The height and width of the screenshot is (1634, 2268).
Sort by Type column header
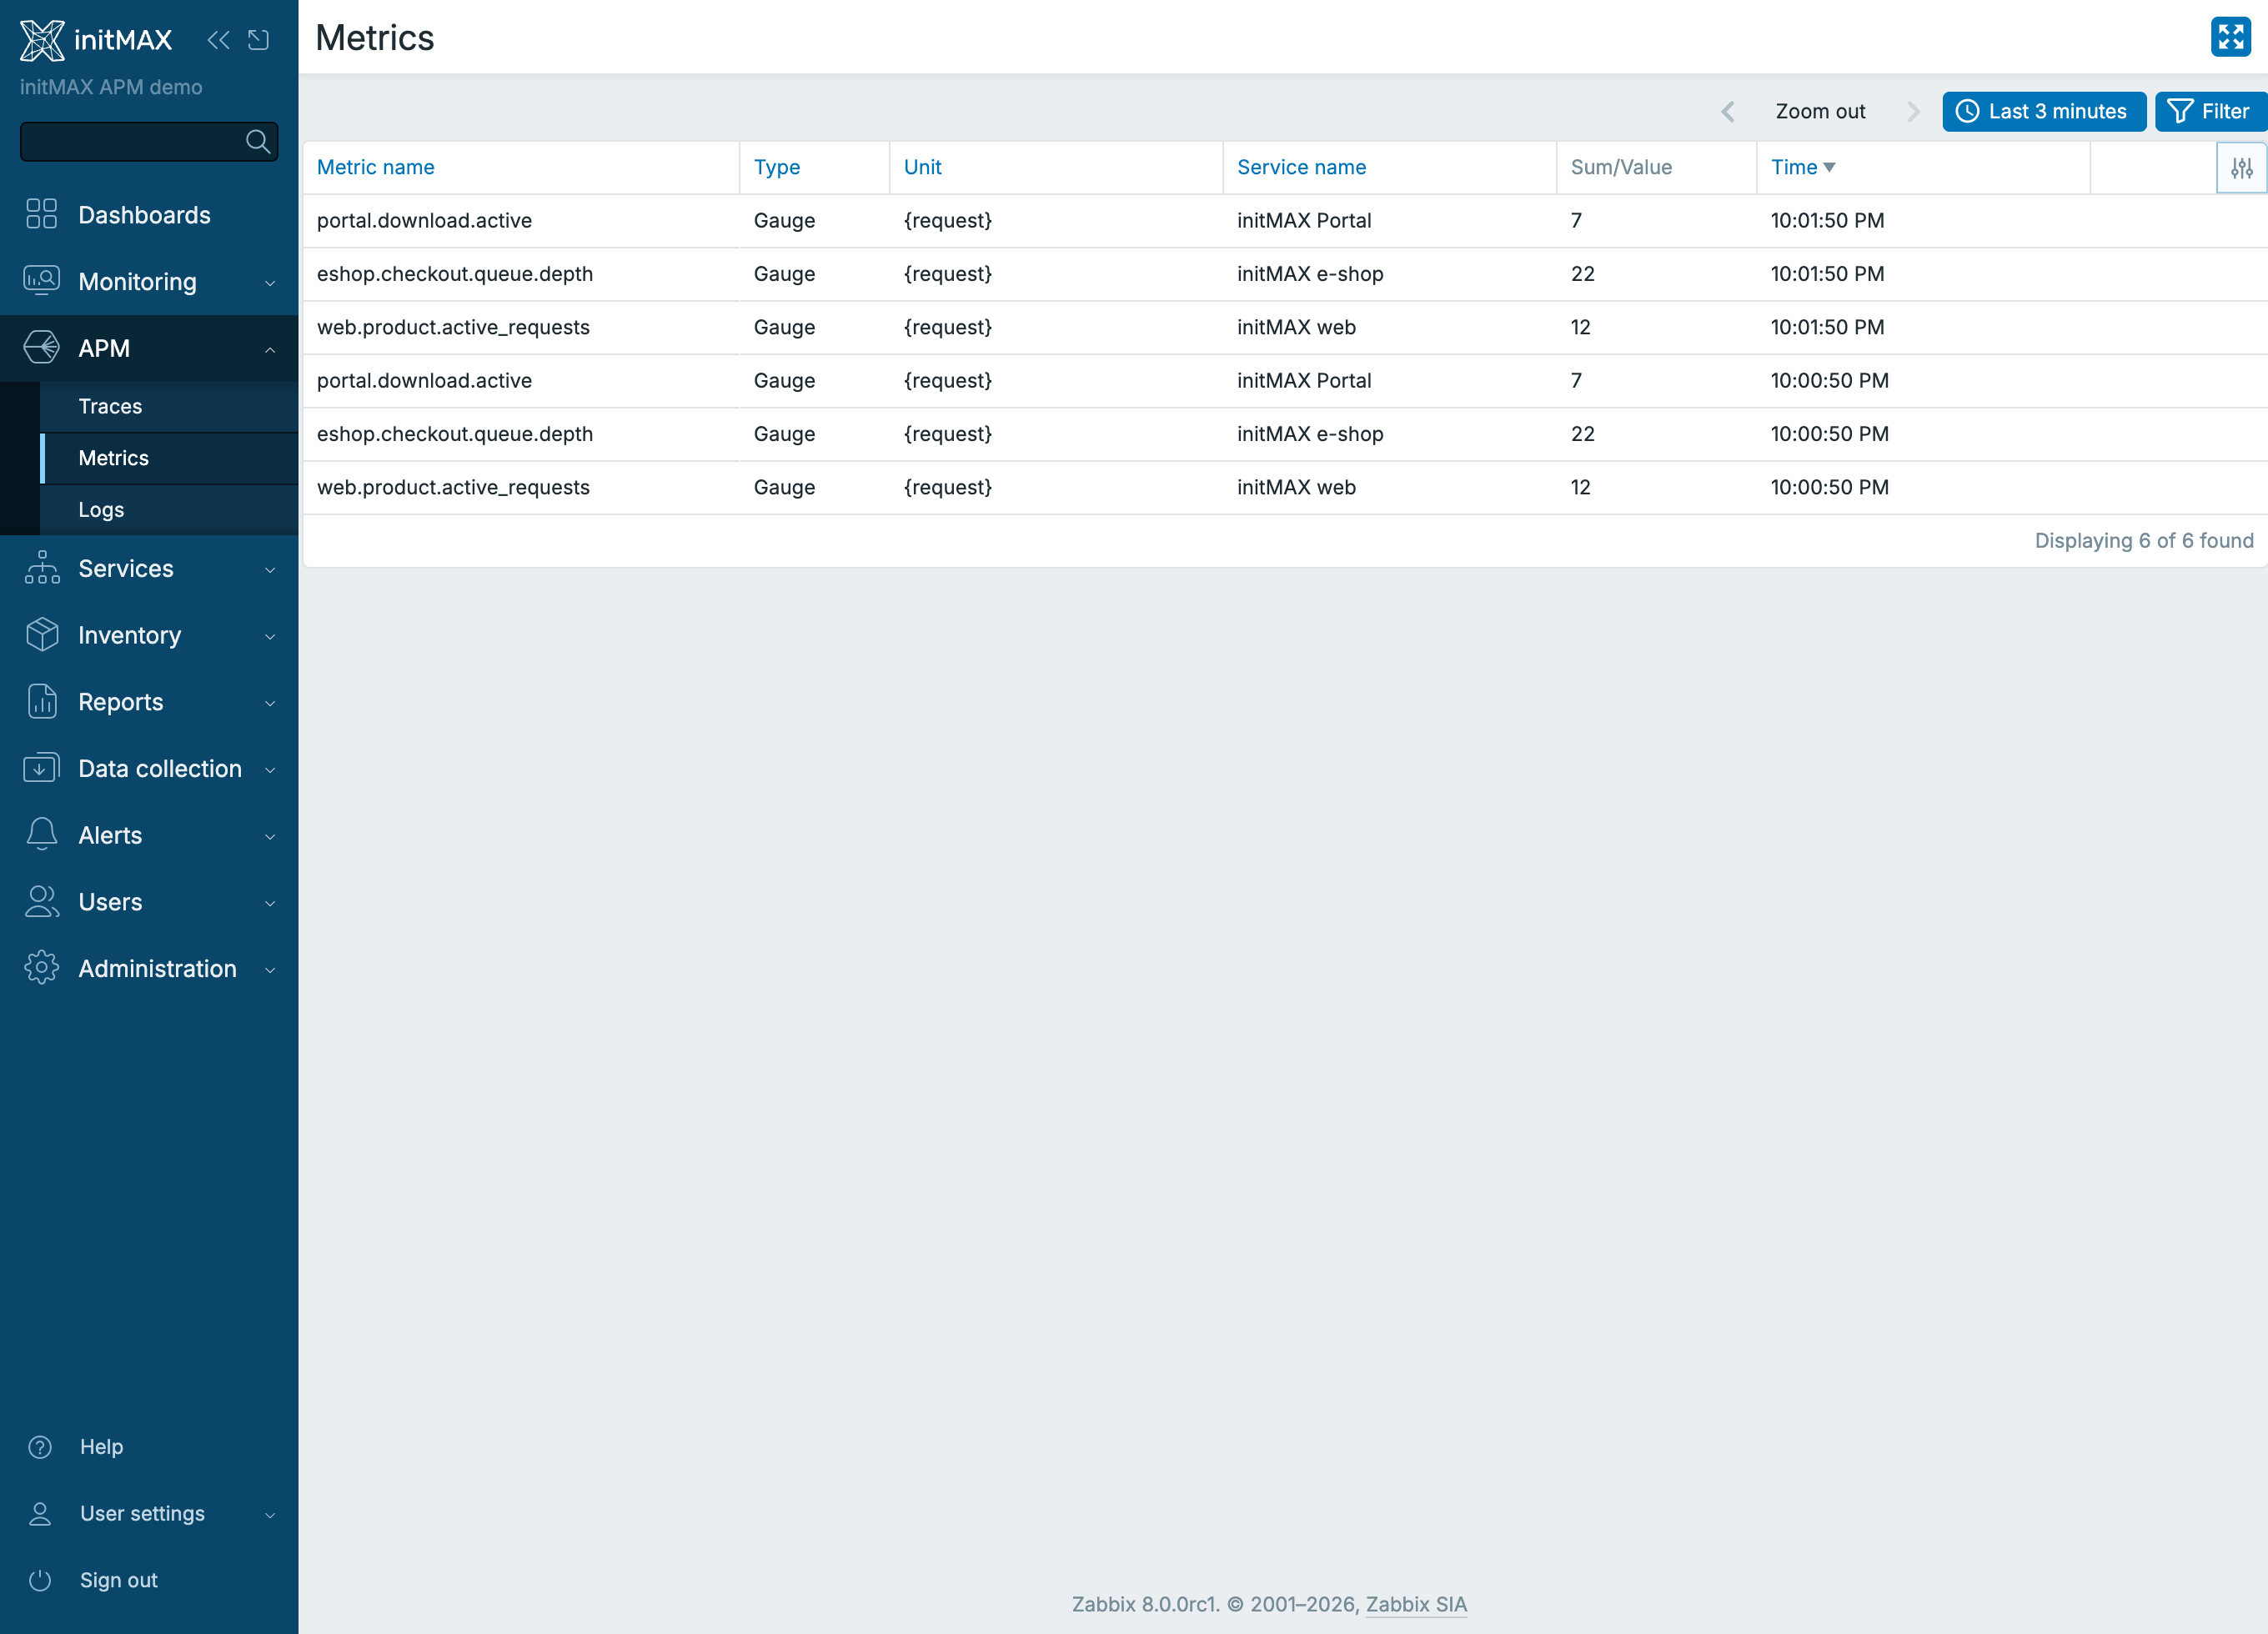click(x=777, y=168)
